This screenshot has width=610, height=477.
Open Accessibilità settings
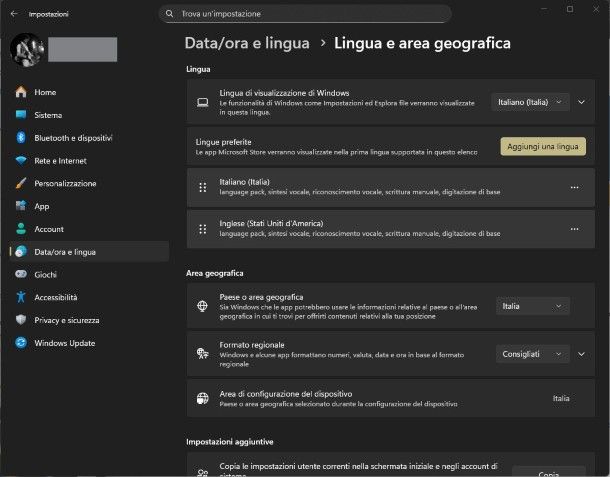(x=89, y=297)
